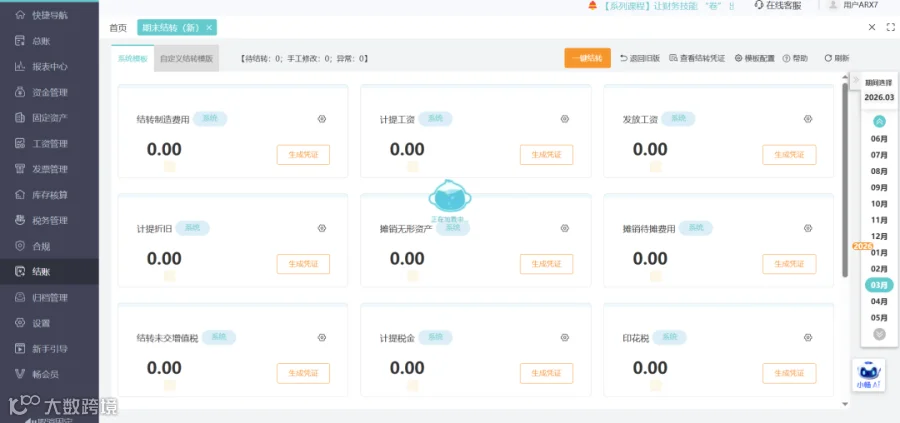This screenshot has width=900, height=423.
Task: Open settings gear on 摊销无形资产 card
Action: (x=565, y=228)
